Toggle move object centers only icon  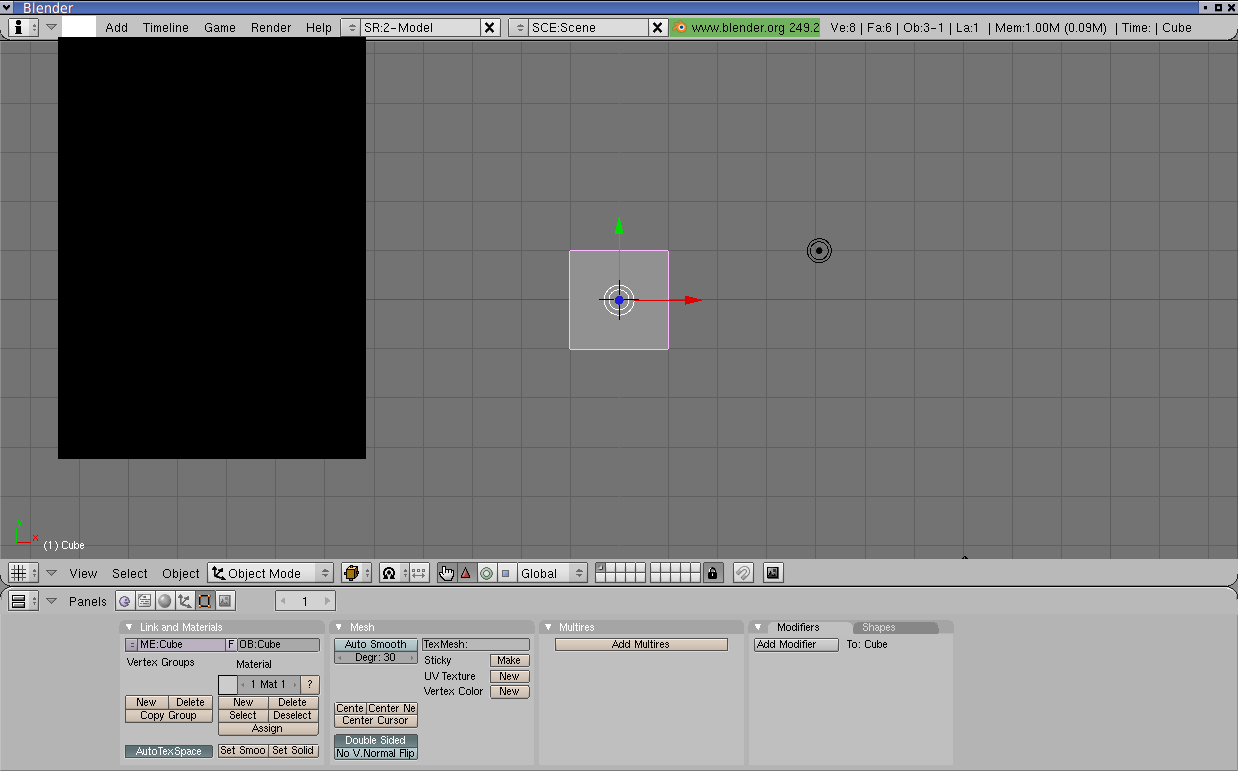pyautogui.click(x=419, y=573)
